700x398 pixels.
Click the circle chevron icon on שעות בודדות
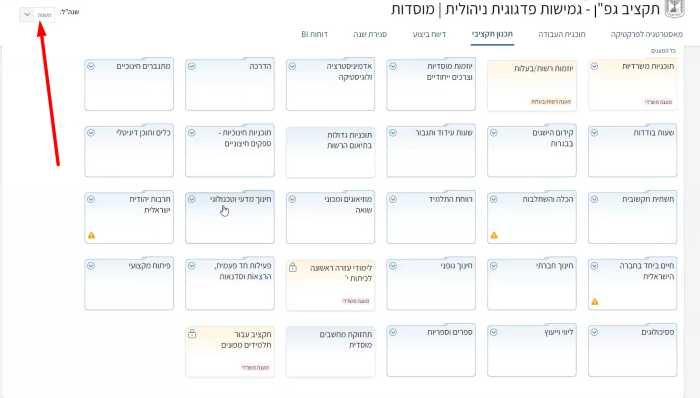[594, 133]
